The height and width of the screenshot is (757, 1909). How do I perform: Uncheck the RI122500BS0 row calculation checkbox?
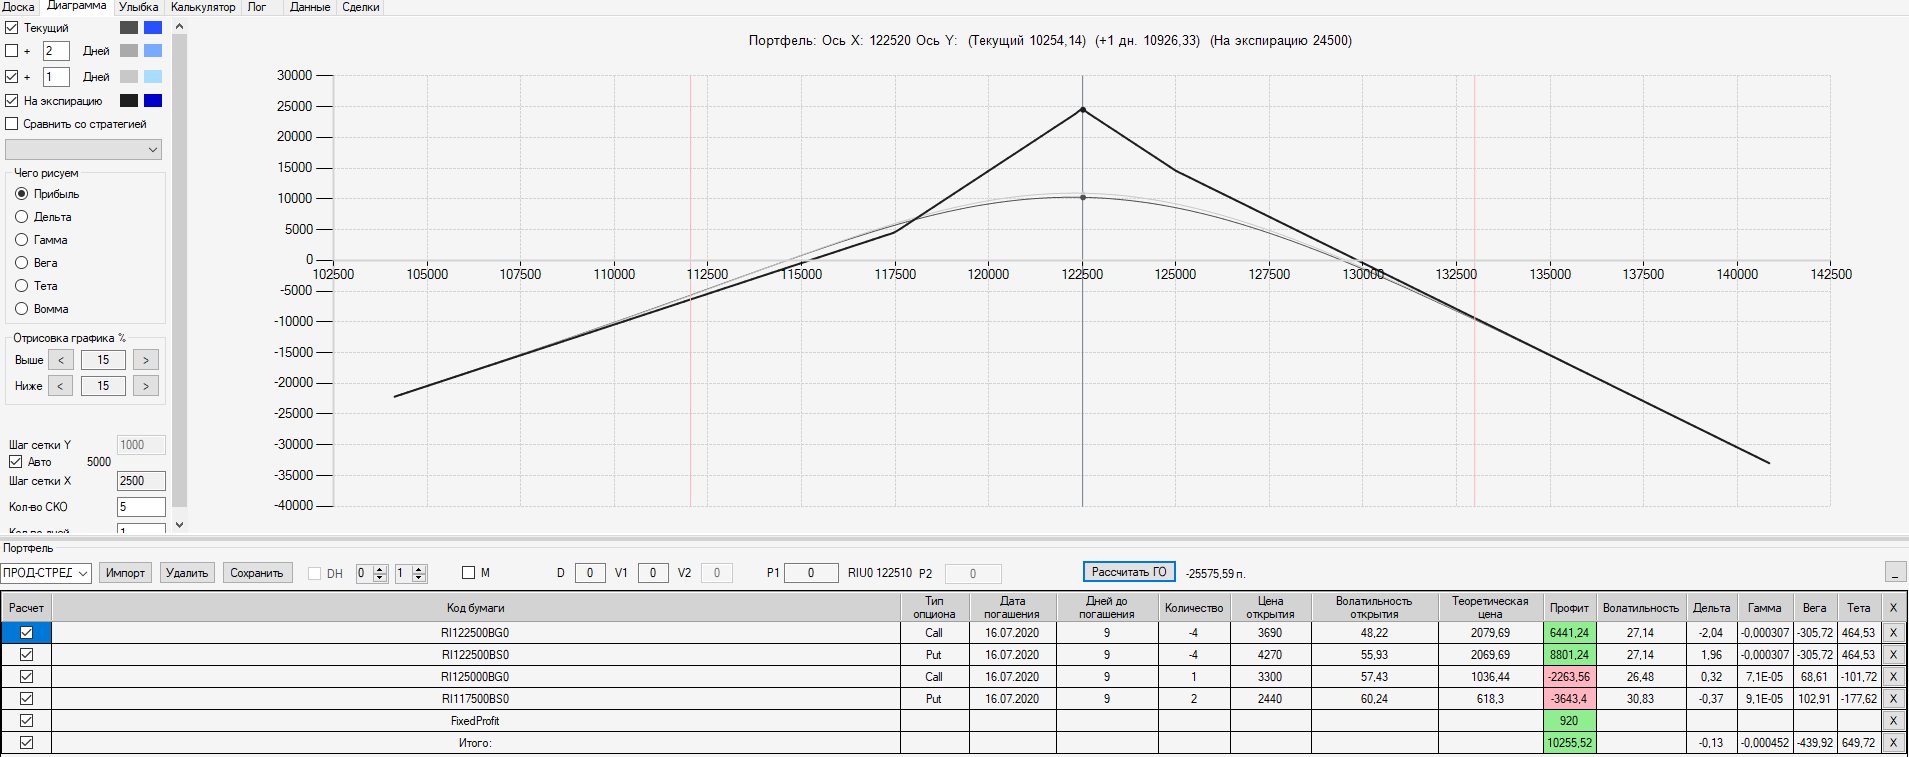click(27, 655)
